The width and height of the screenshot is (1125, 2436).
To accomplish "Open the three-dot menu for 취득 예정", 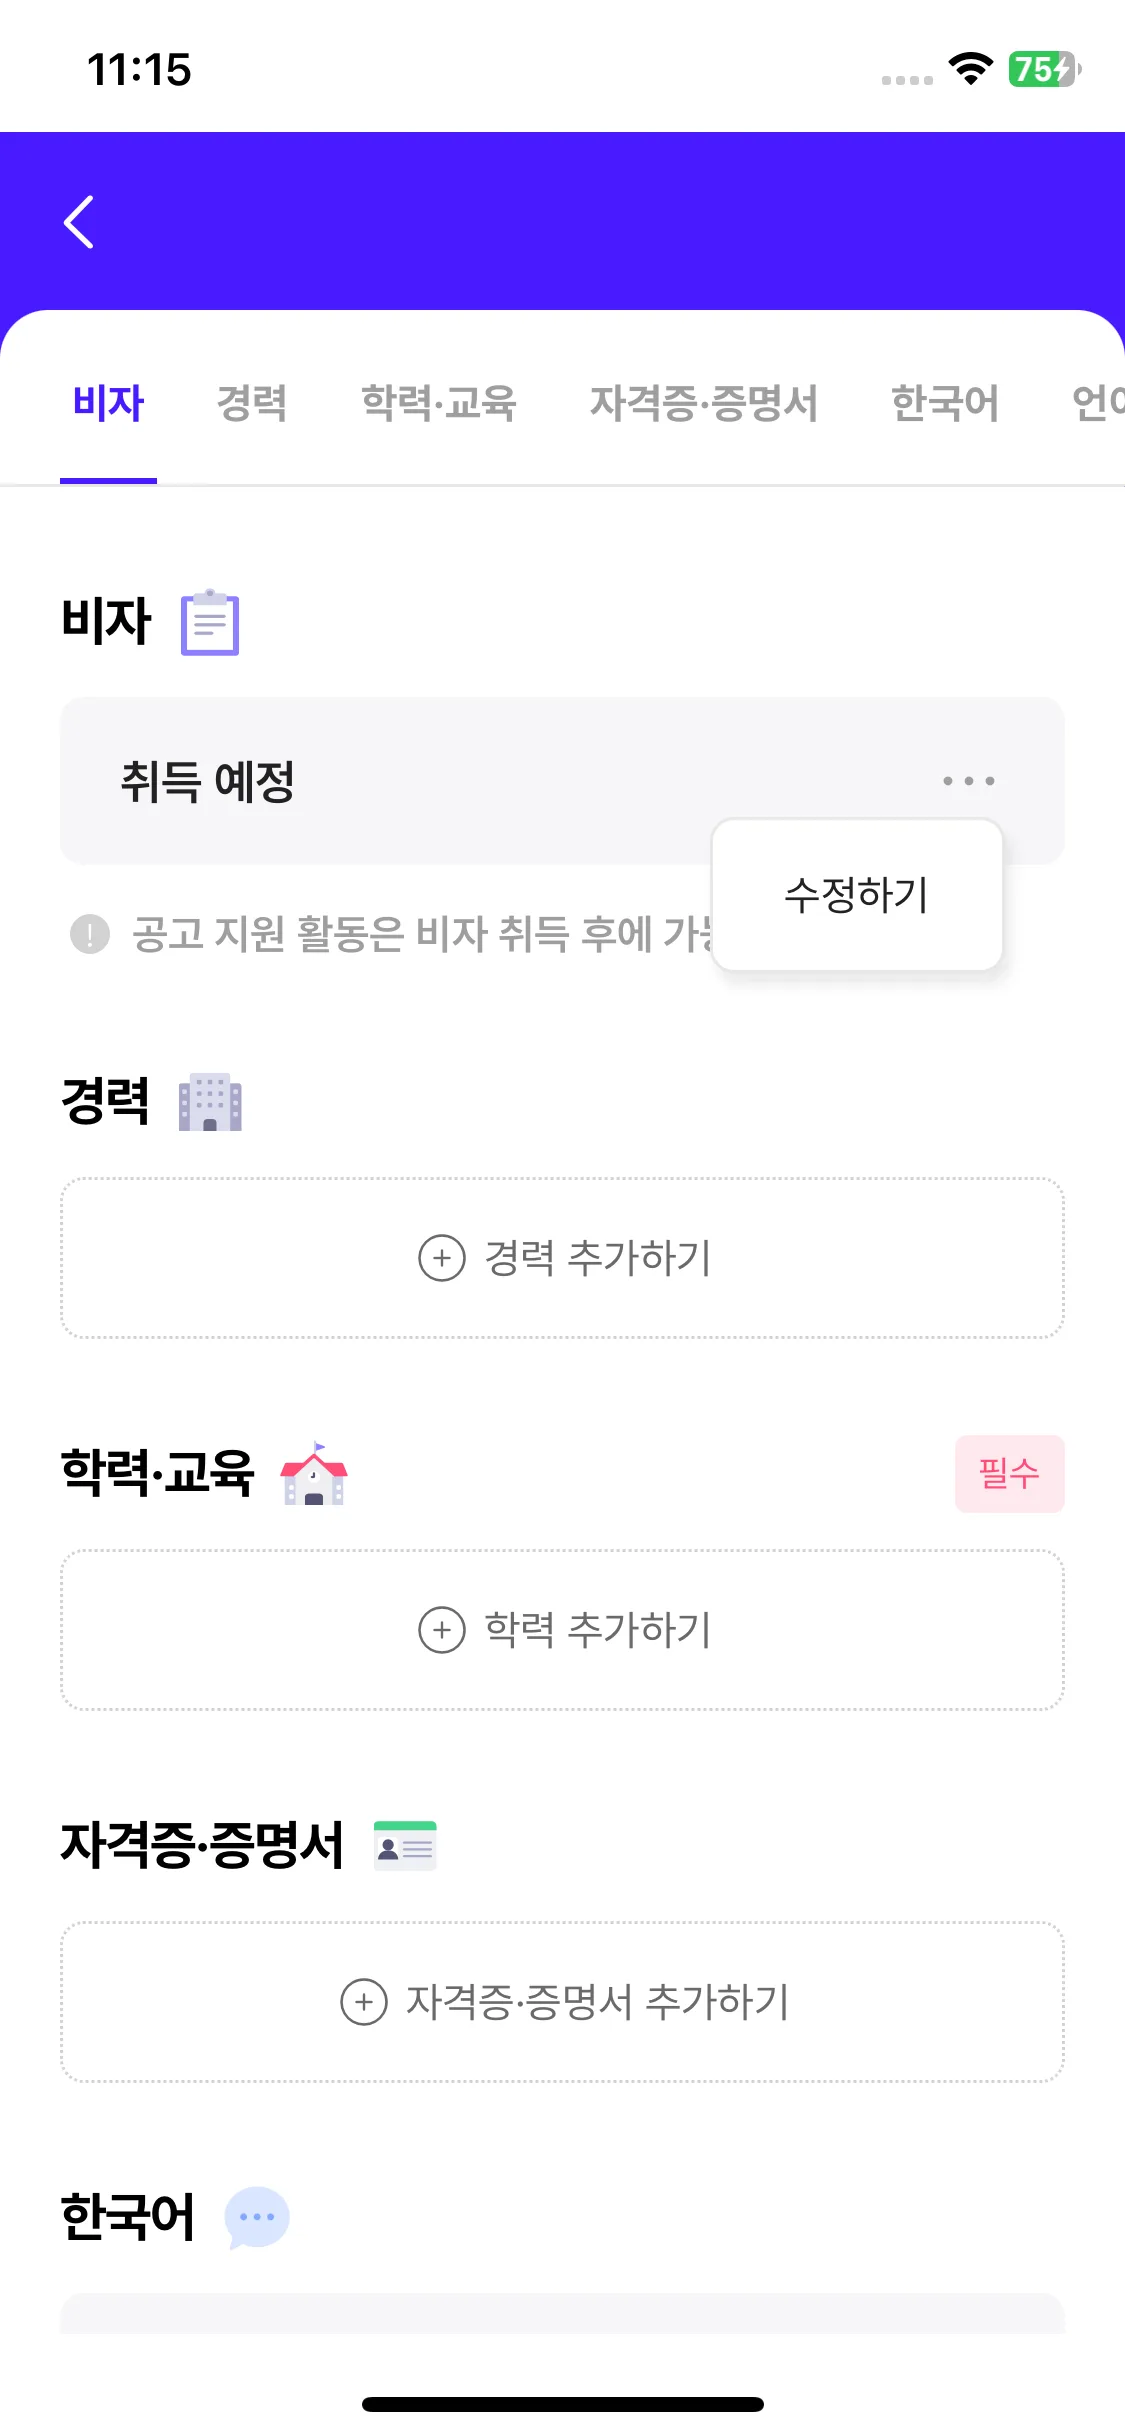I will pyautogui.click(x=968, y=781).
